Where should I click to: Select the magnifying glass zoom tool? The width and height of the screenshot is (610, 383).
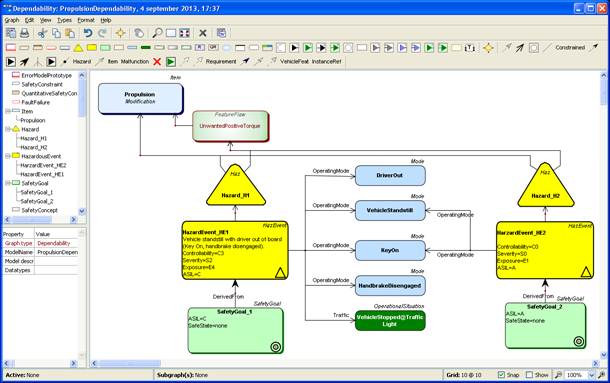coord(157,33)
